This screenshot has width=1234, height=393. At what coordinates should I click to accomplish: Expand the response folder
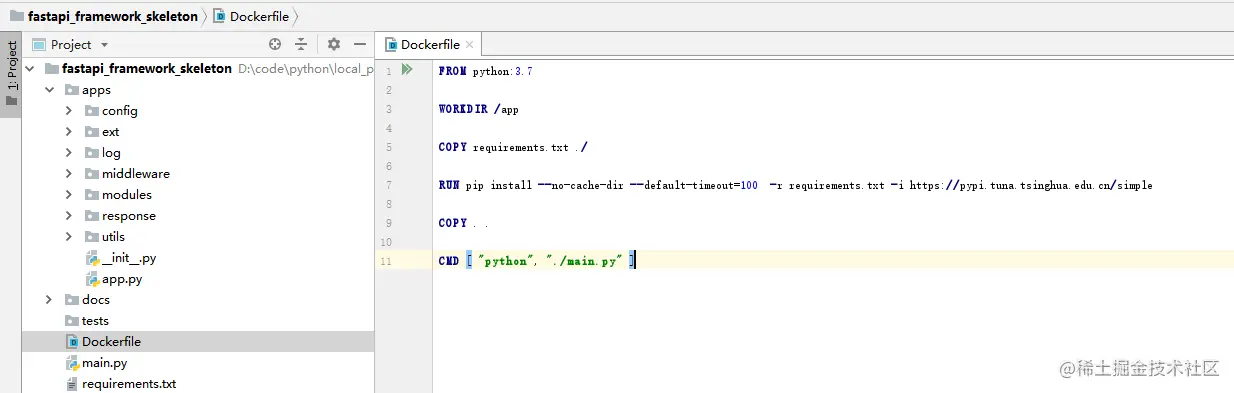[69, 216]
